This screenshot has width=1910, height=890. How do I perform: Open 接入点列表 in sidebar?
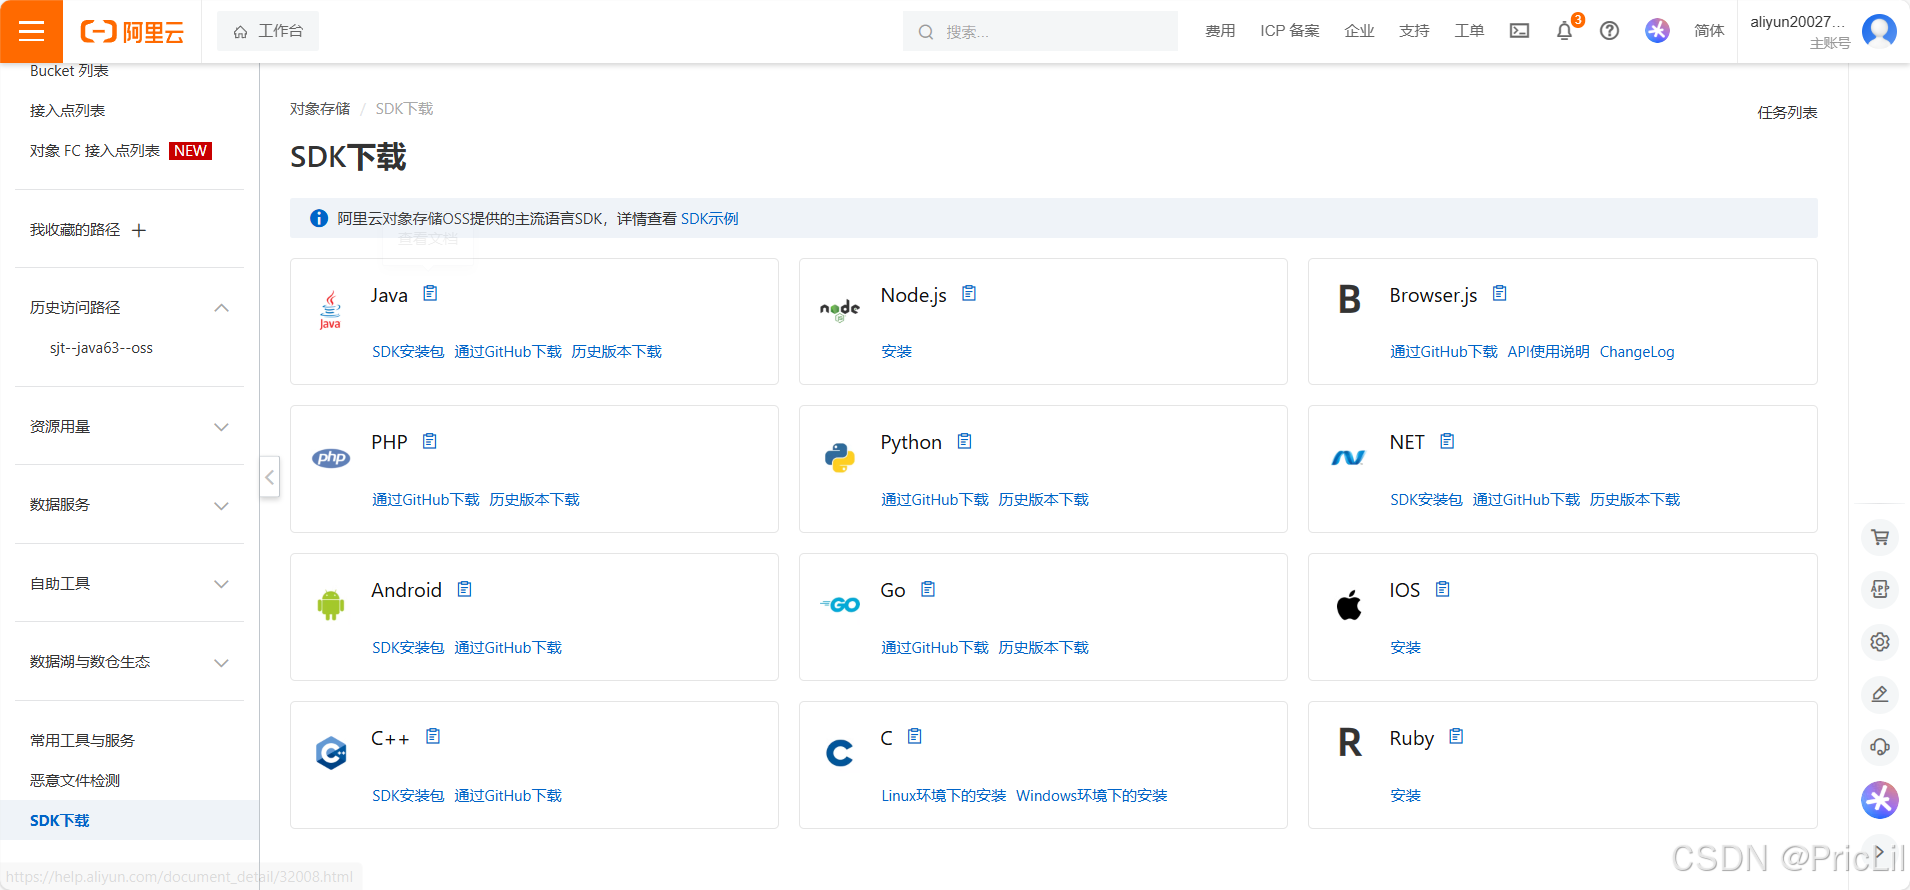[x=68, y=111]
